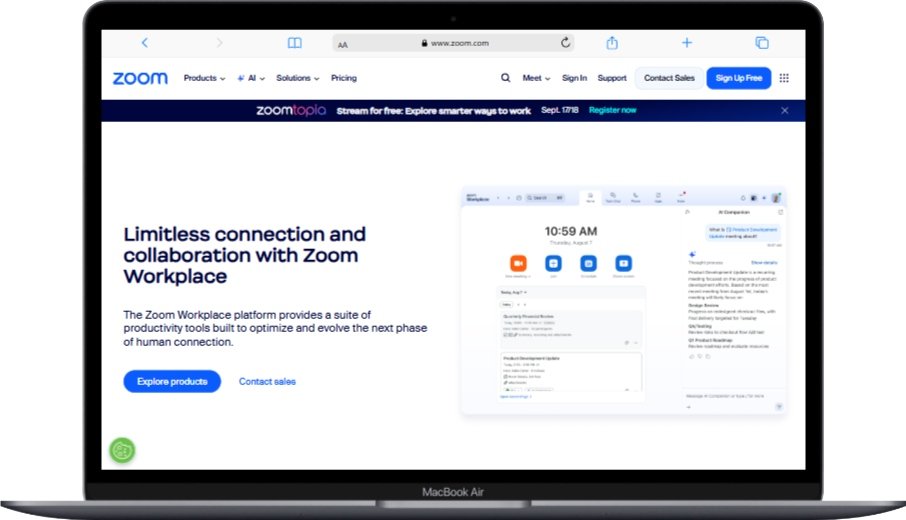Open the Pricing page
This screenshot has width=906, height=520.
tap(344, 78)
